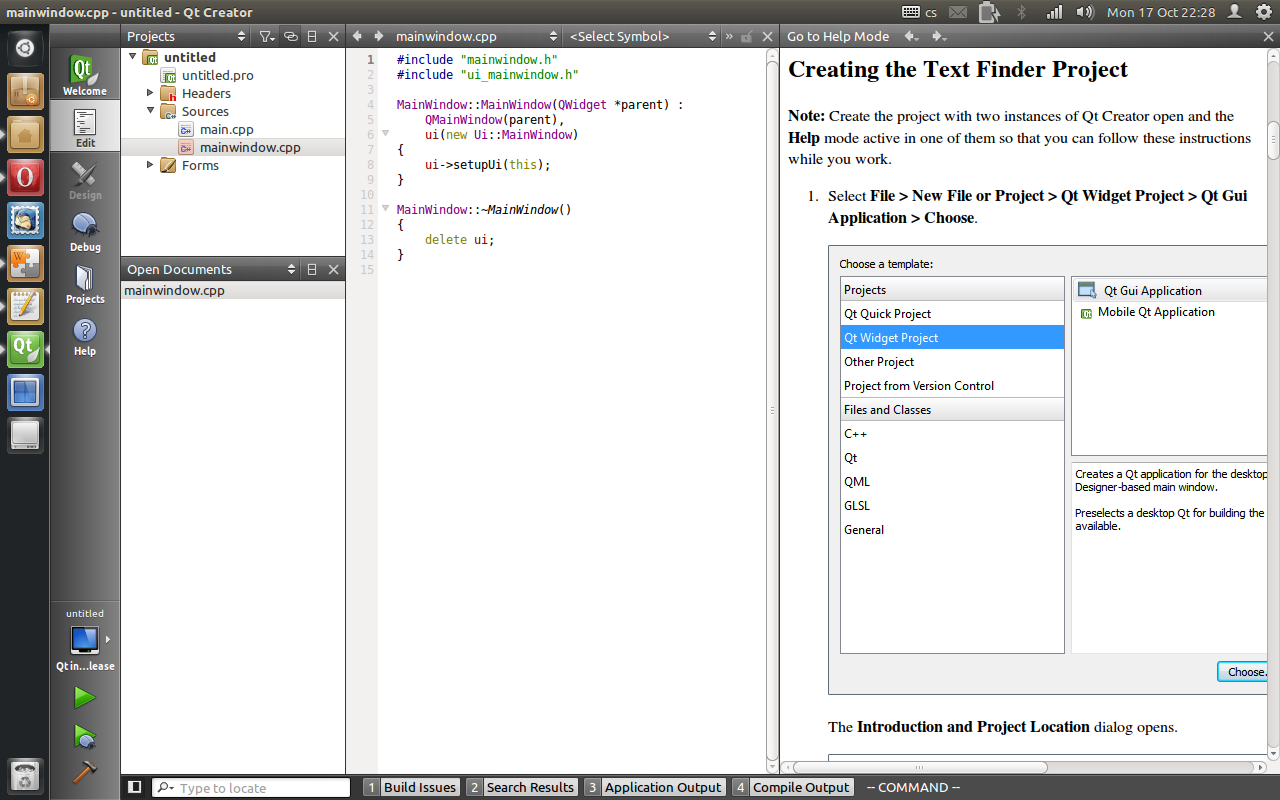Go to previous help page arrow
This screenshot has width=1280, height=800.
pyautogui.click(x=911, y=36)
